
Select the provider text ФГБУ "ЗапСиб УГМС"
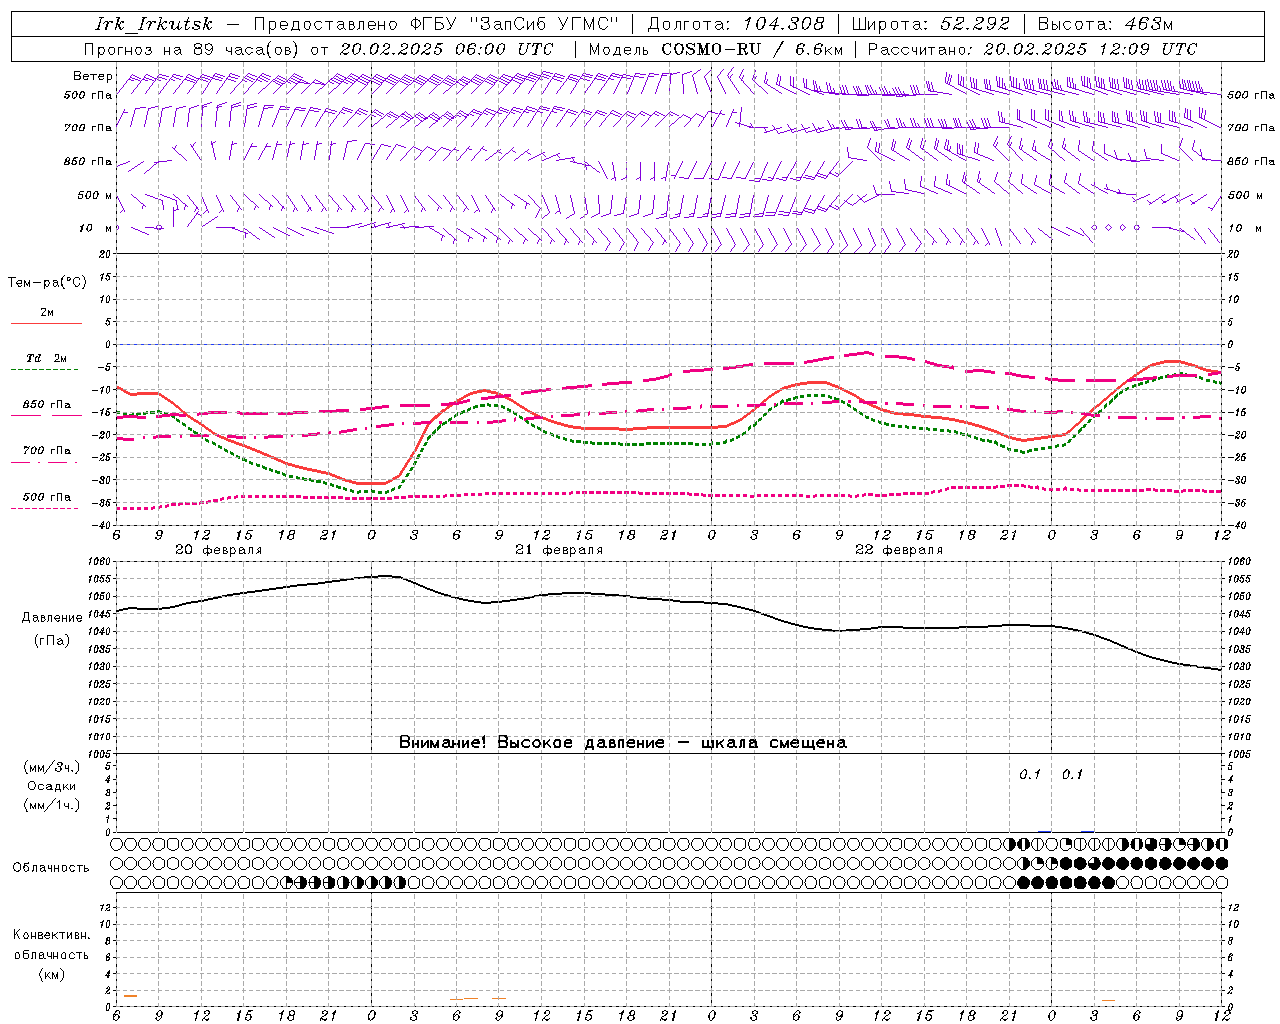click(514, 24)
